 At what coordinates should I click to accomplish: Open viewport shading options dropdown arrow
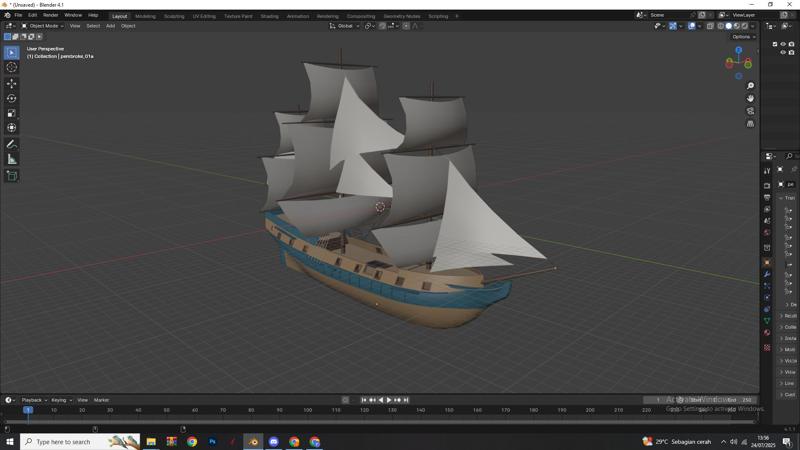[753, 26]
